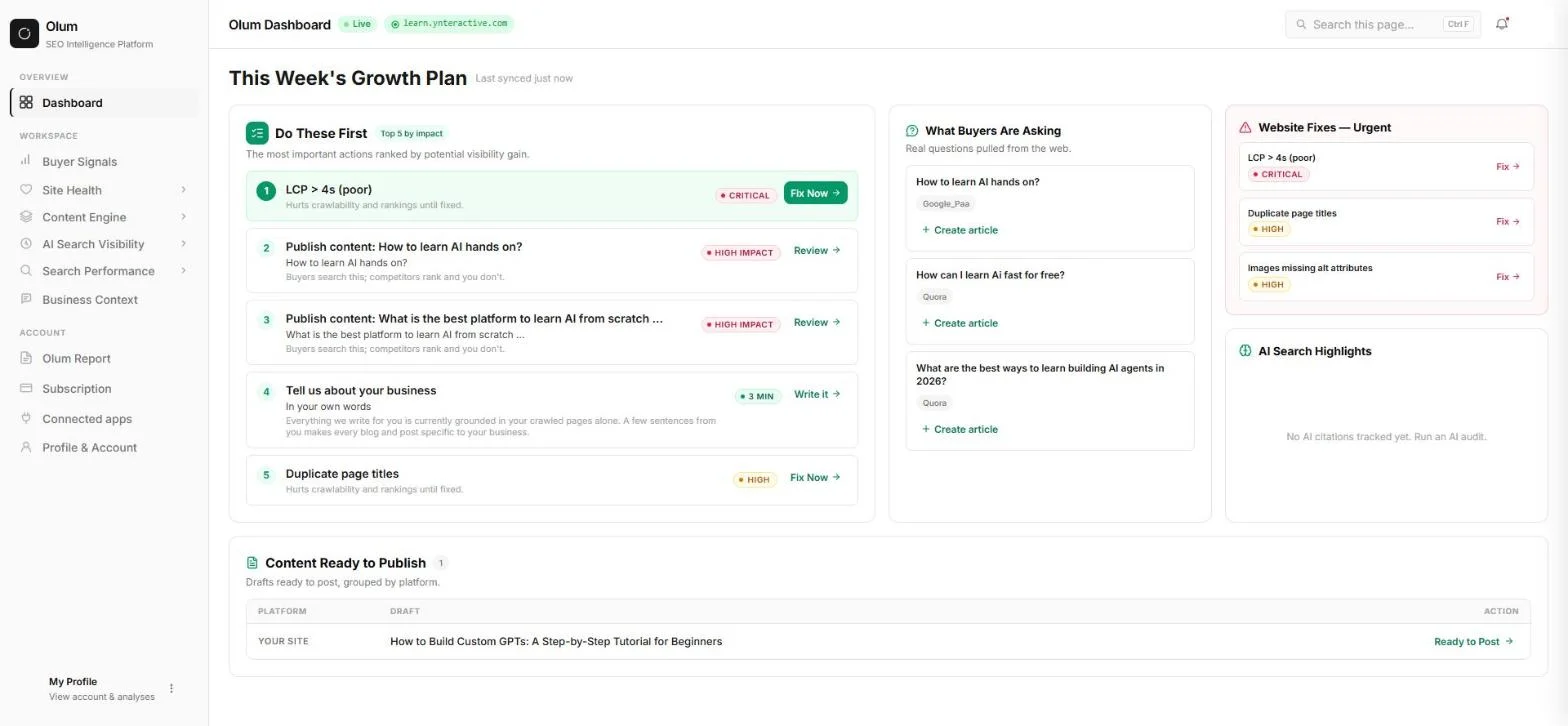Click the Business Context chat icon
1568x726 pixels.
(26, 299)
